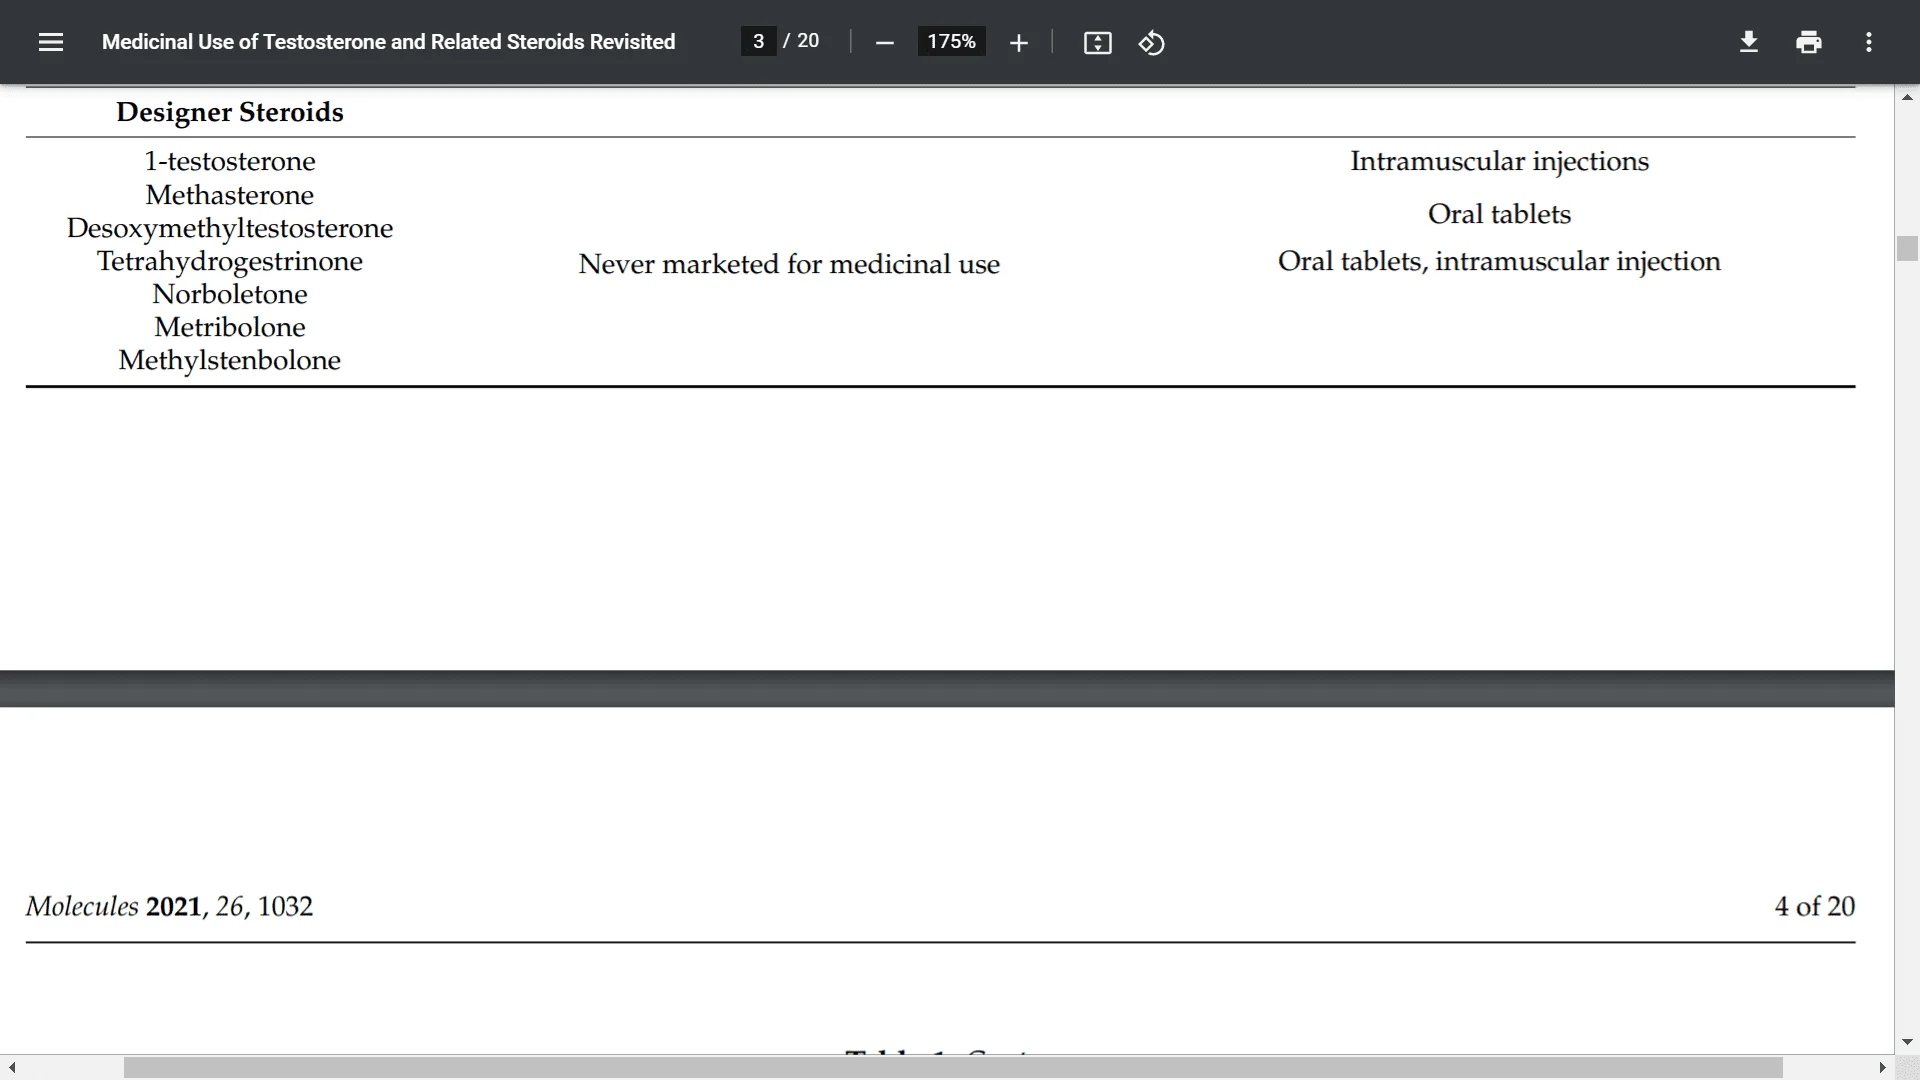Image resolution: width=1920 pixels, height=1080 pixels.
Task: Click 'Never marketed for medicinal use' text
Action: pos(789,264)
